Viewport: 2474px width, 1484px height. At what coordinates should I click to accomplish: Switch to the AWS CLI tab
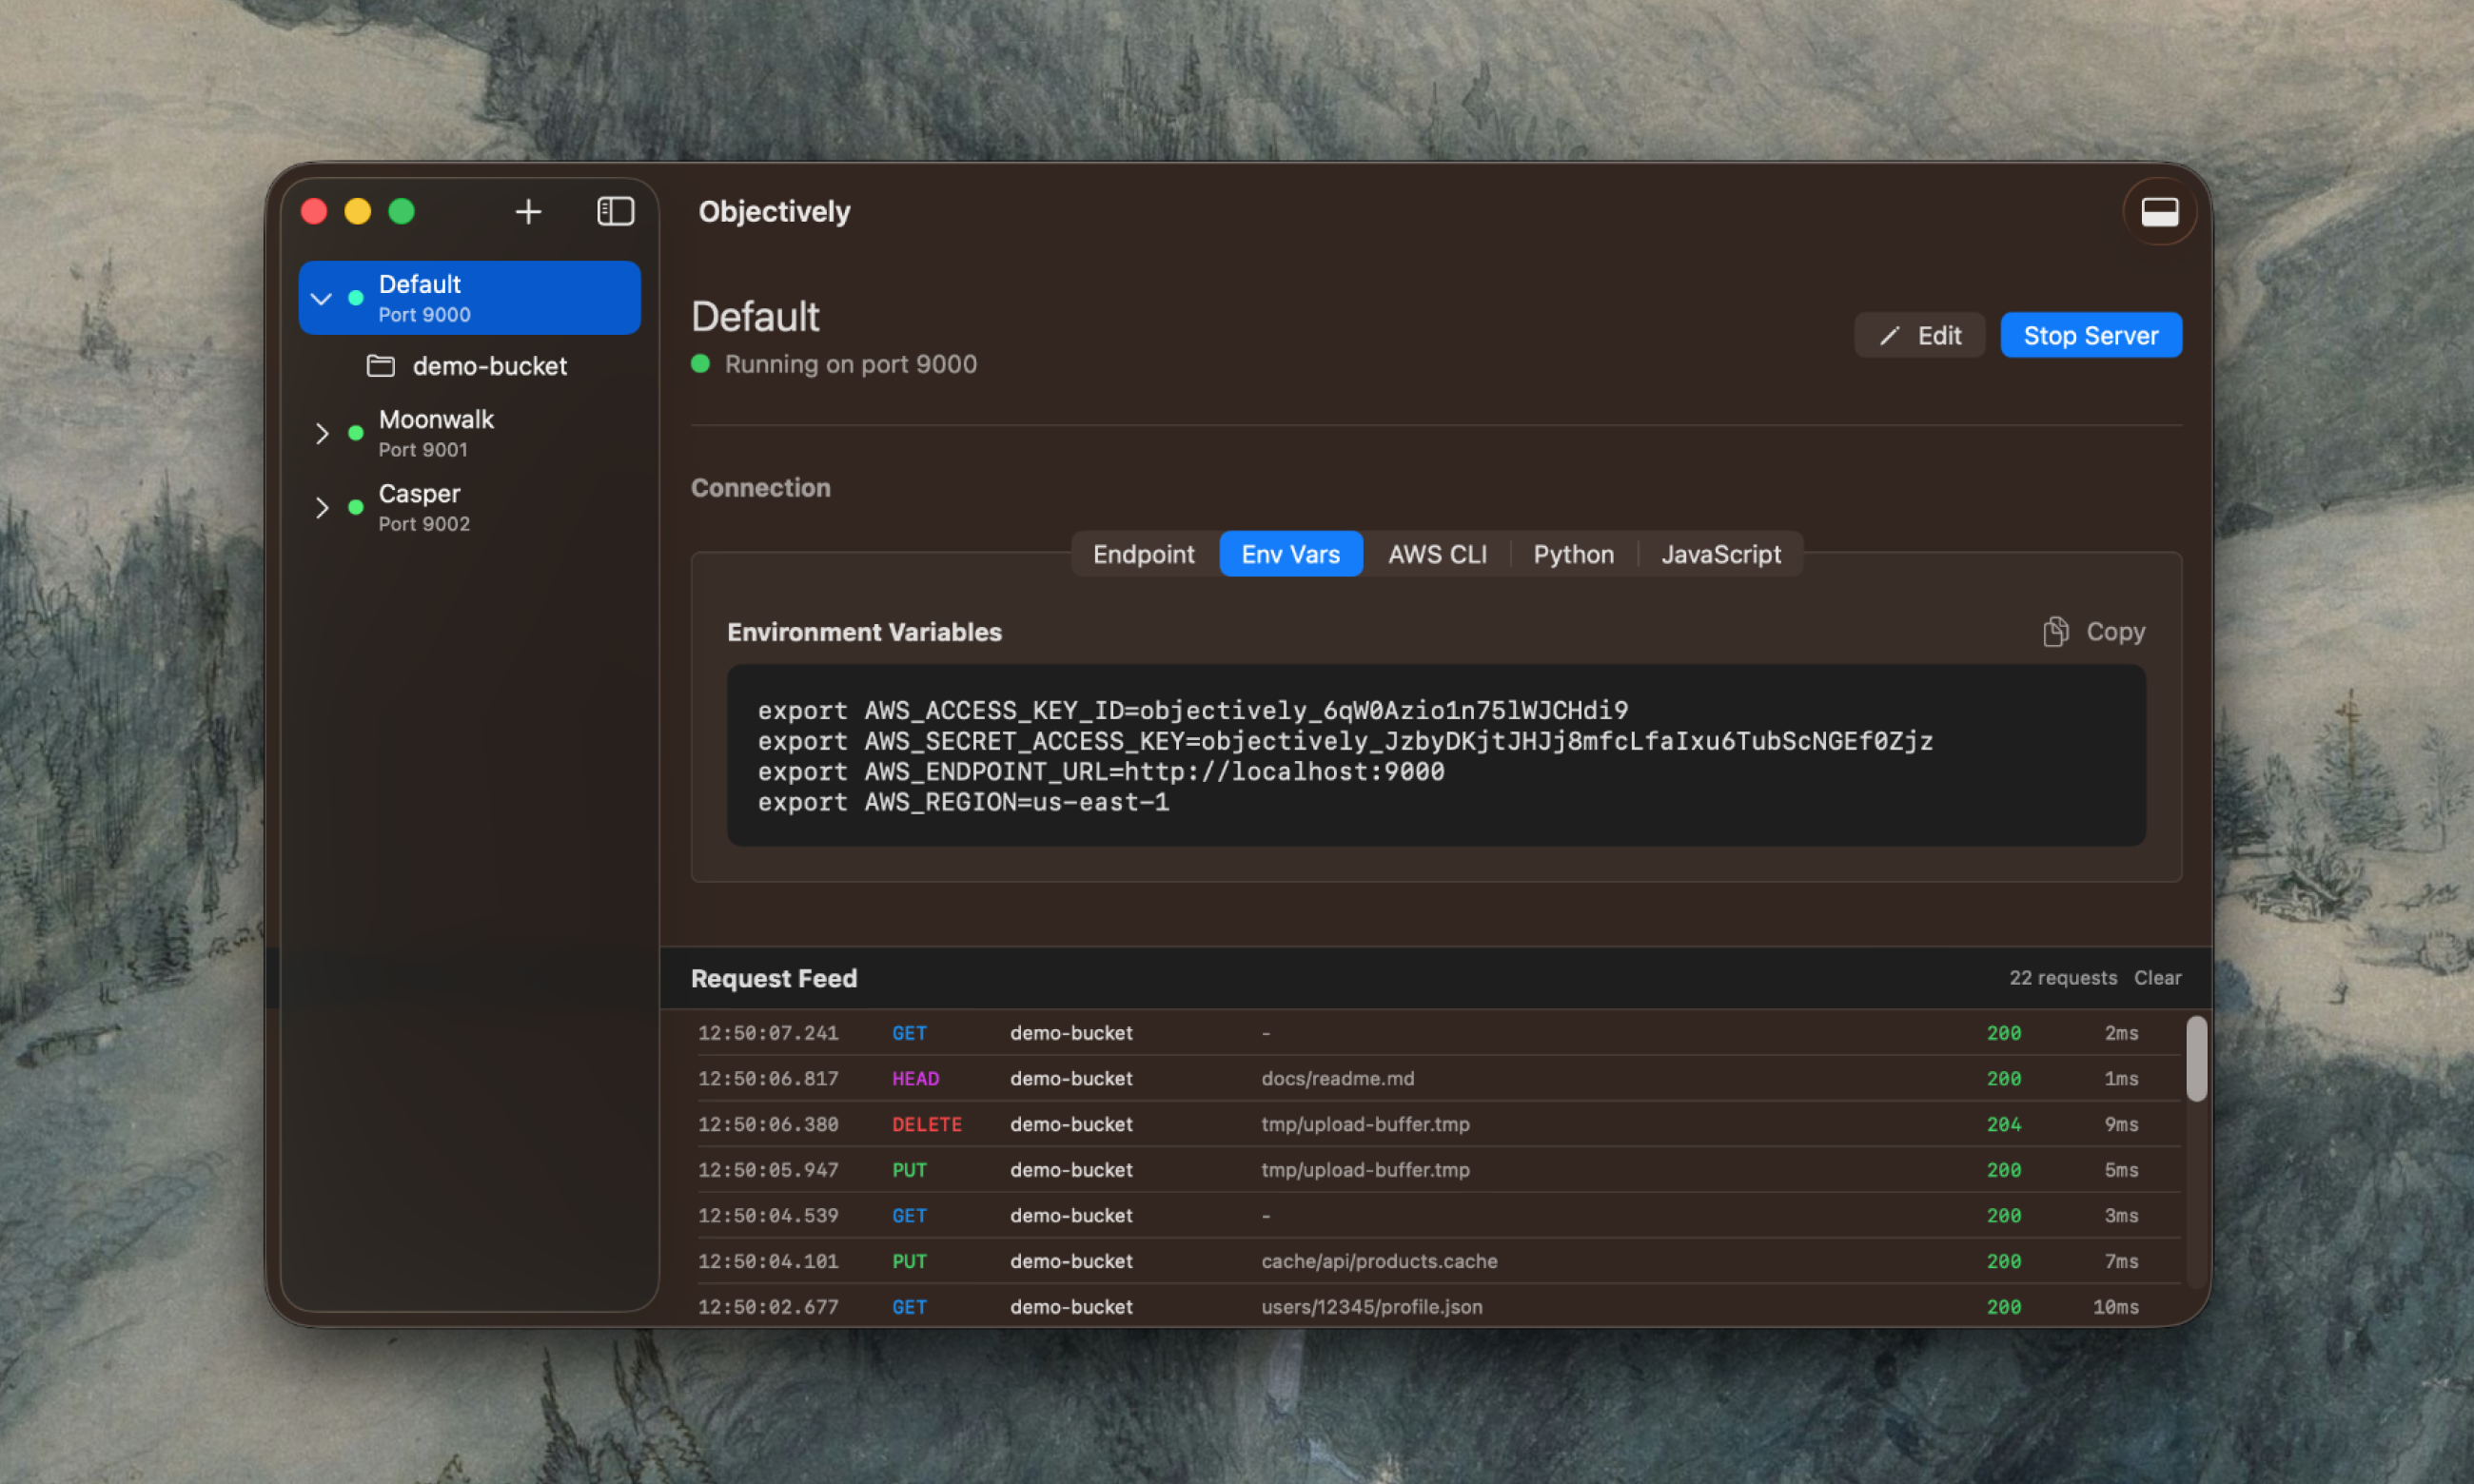(x=1437, y=553)
